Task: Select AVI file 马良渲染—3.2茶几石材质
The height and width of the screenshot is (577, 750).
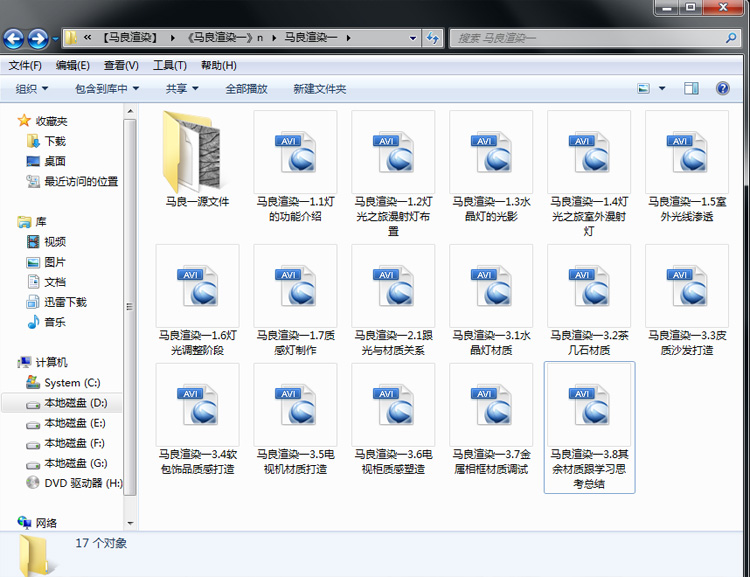Action: click(x=589, y=300)
